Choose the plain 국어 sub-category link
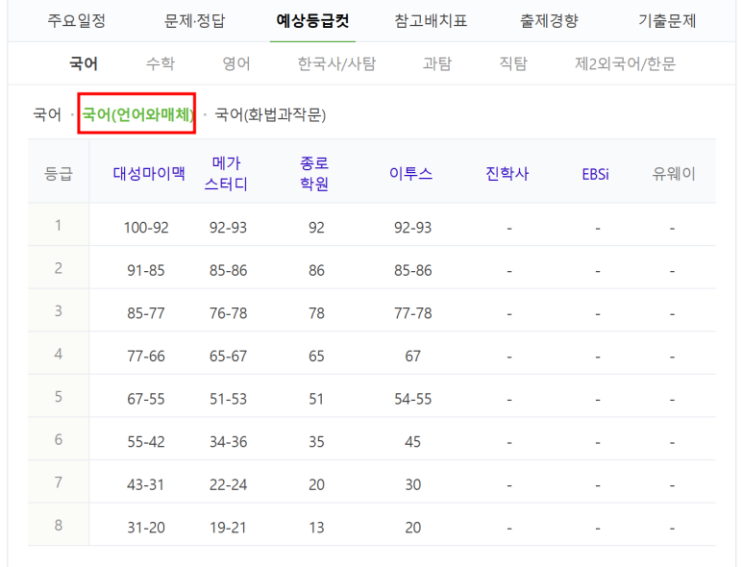743x567 pixels. 47,115
